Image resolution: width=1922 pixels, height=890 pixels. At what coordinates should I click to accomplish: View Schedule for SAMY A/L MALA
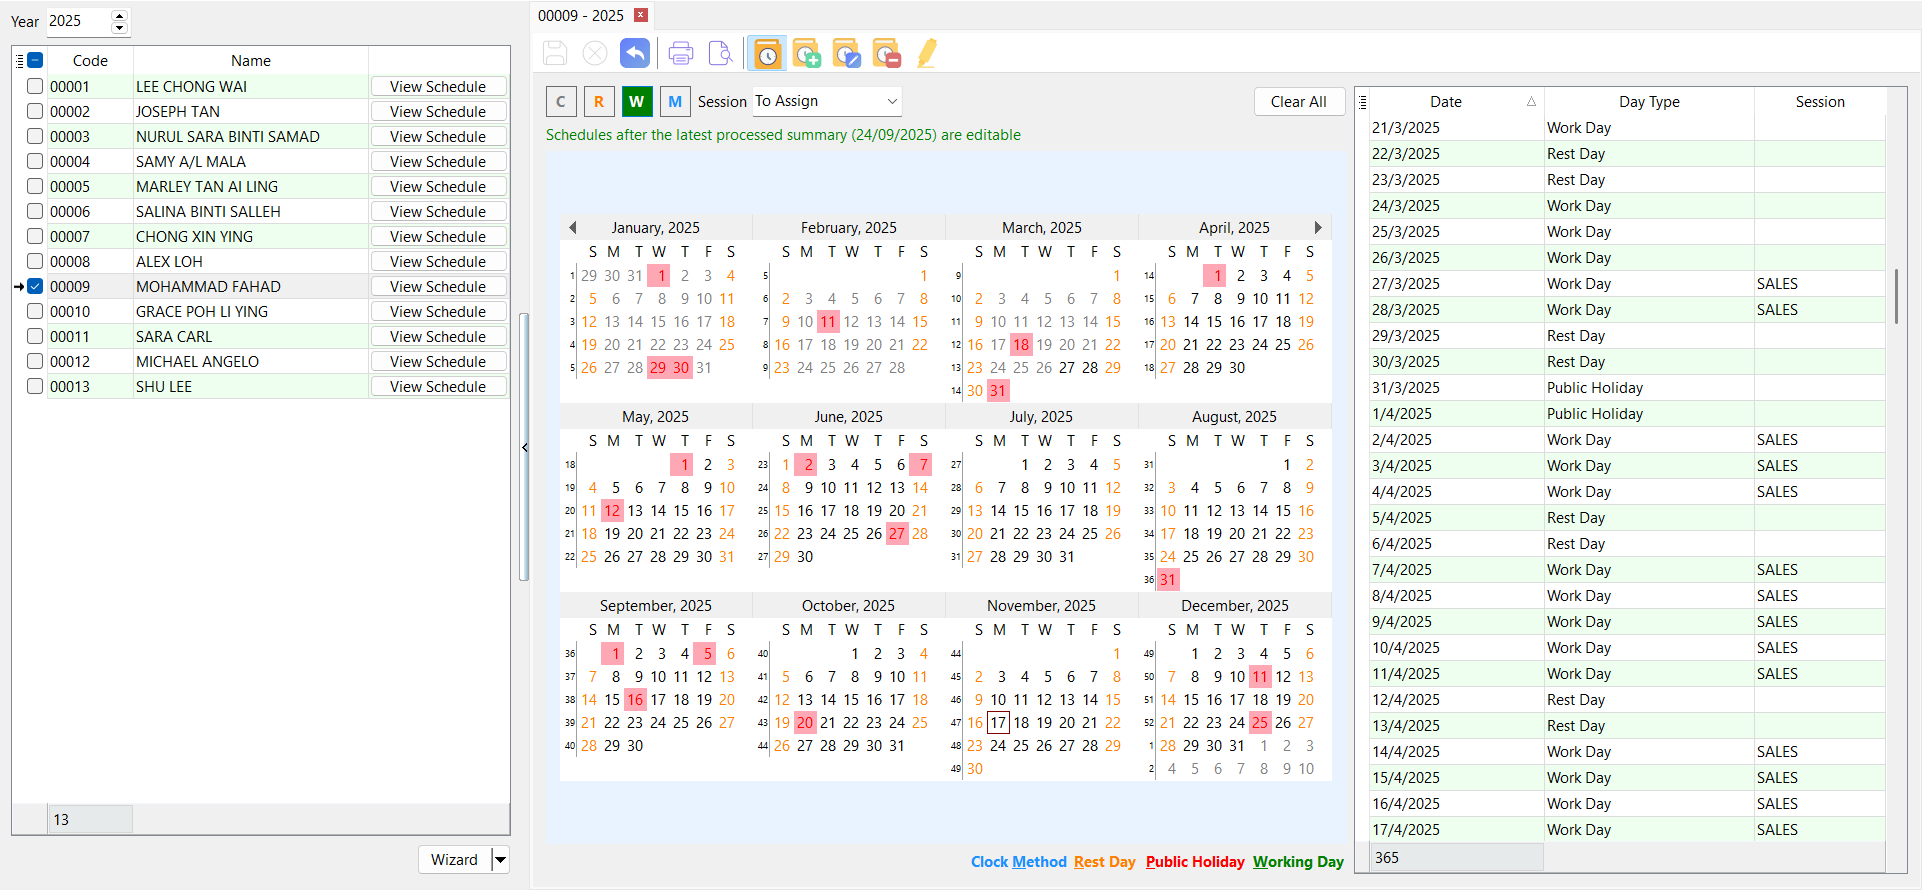438,162
